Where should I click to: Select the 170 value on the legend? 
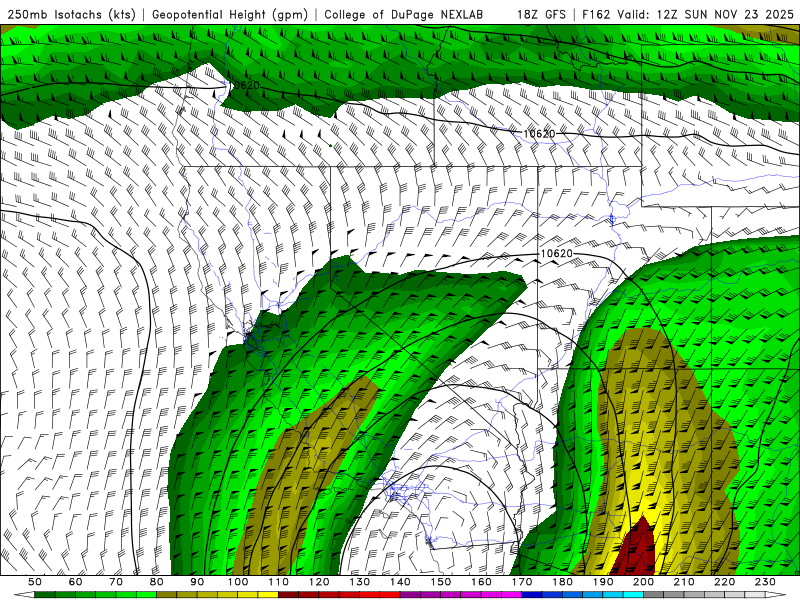[x=522, y=582]
